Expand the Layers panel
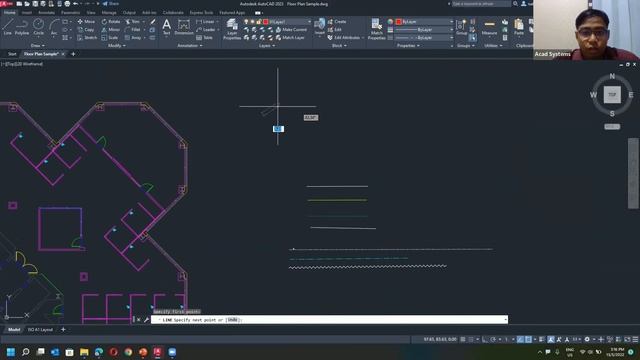 (x=267, y=46)
